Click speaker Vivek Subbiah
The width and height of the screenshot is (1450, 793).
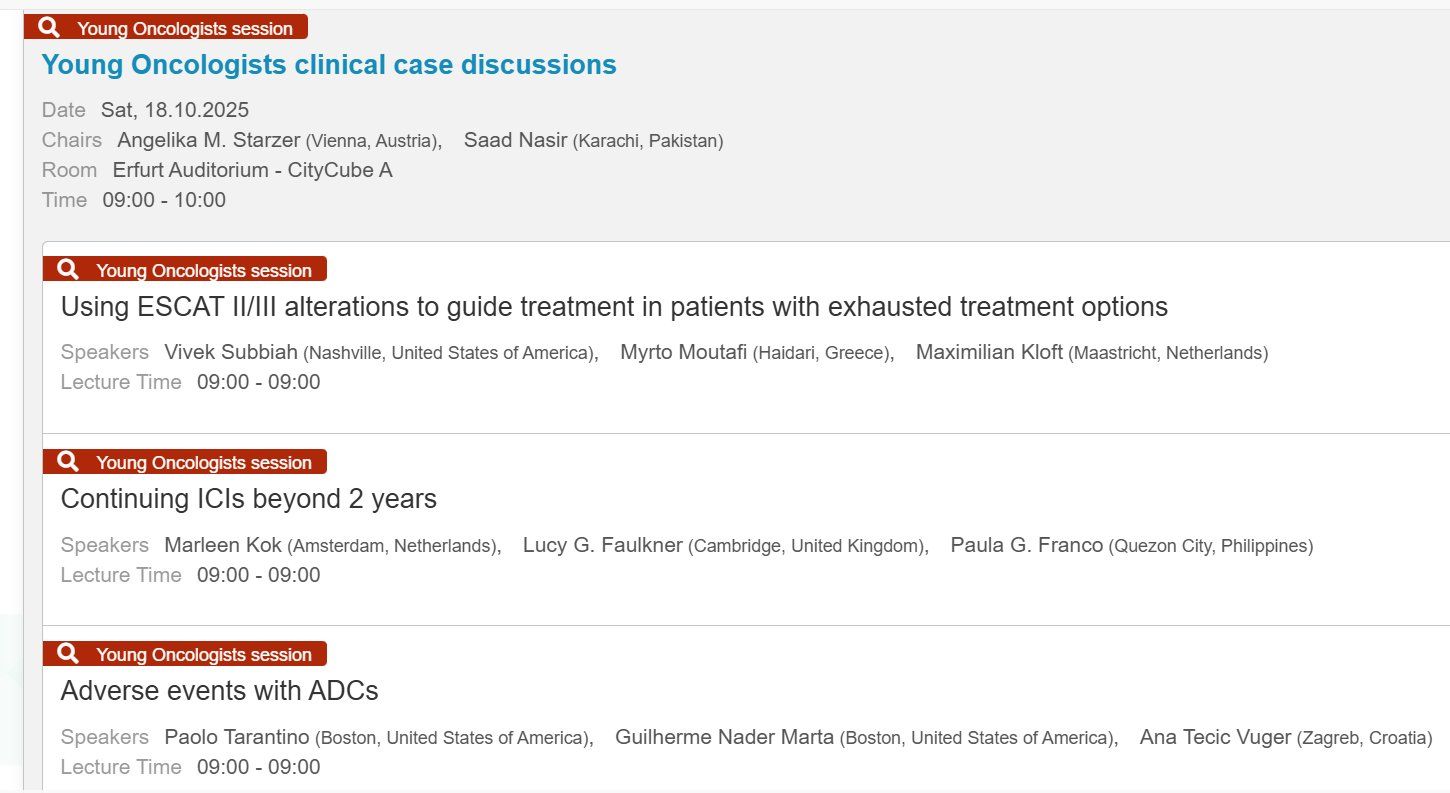[231, 352]
